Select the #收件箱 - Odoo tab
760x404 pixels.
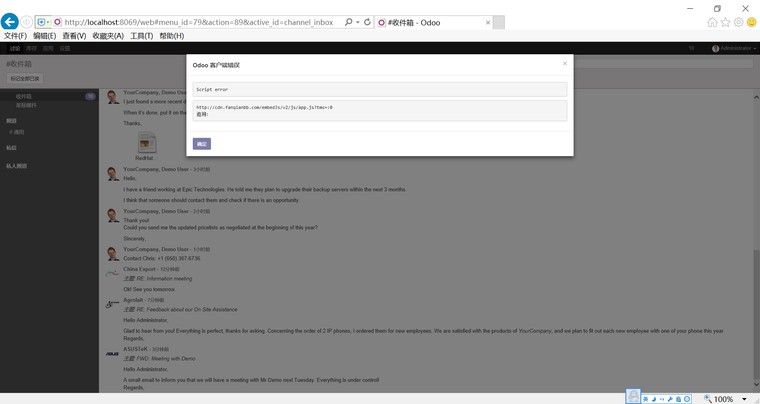tap(434, 22)
